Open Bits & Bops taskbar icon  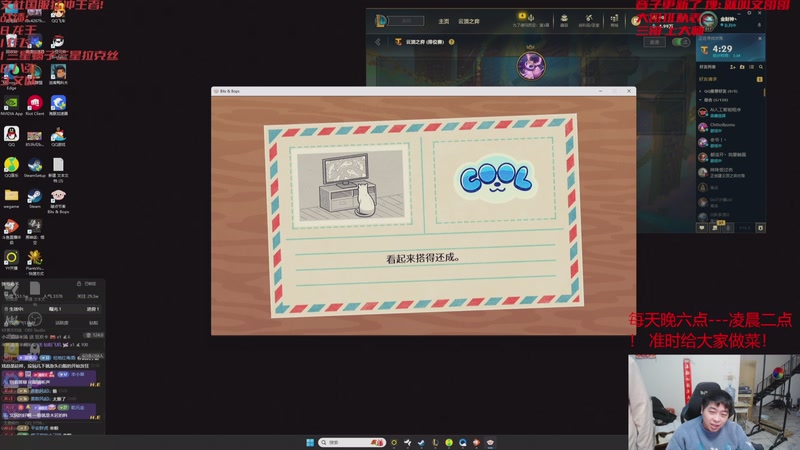490,442
